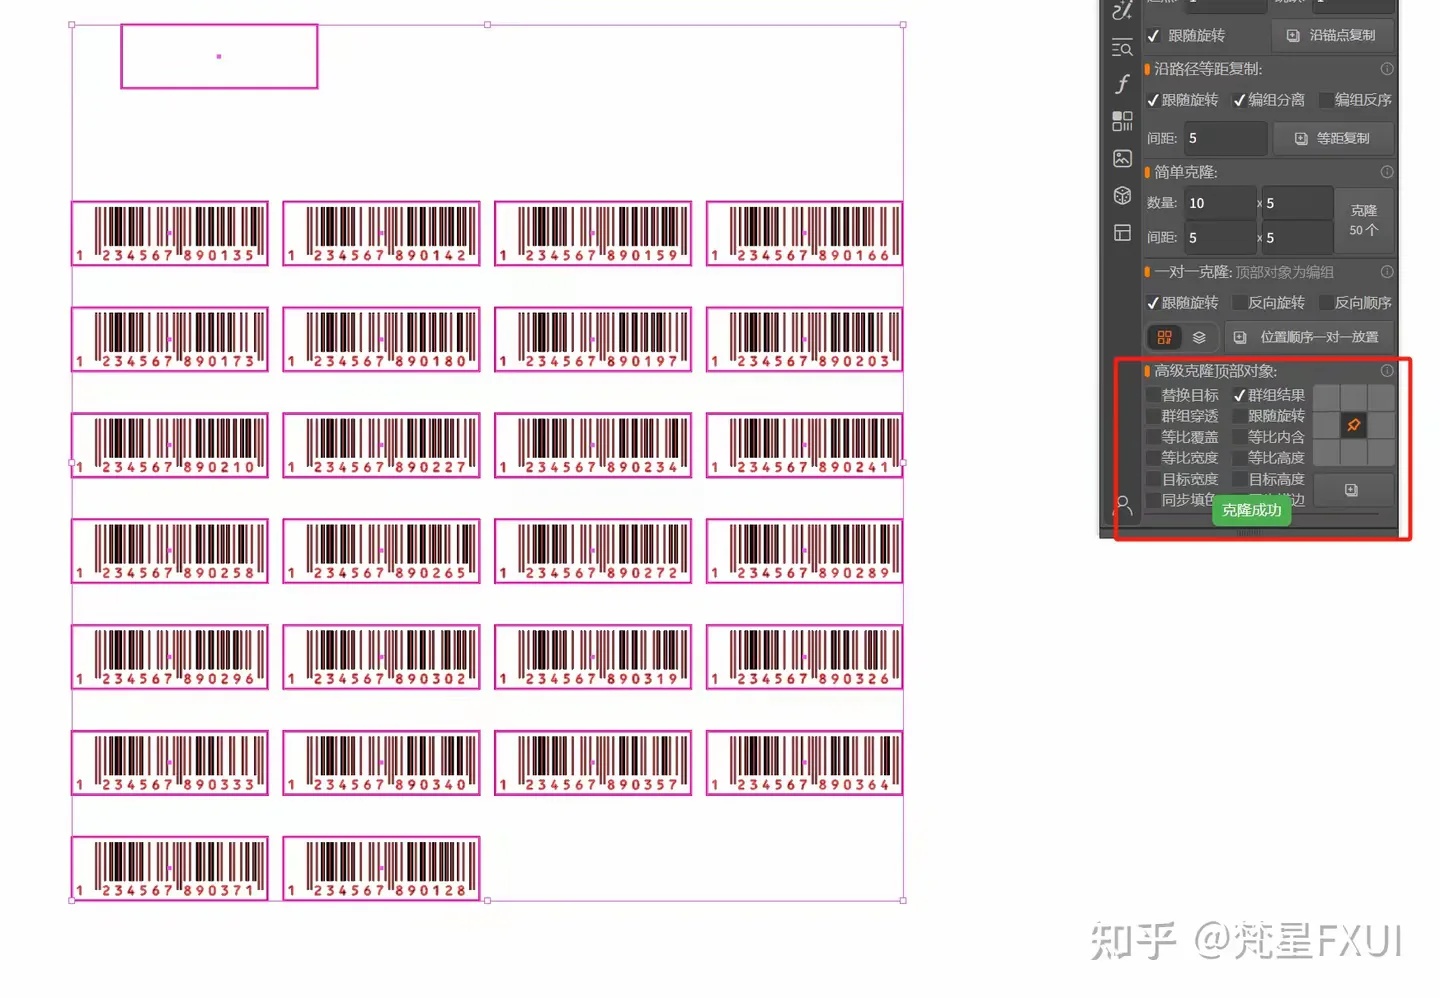Focus the second 数量 field showing 5
1440x998 pixels.
pos(1297,203)
